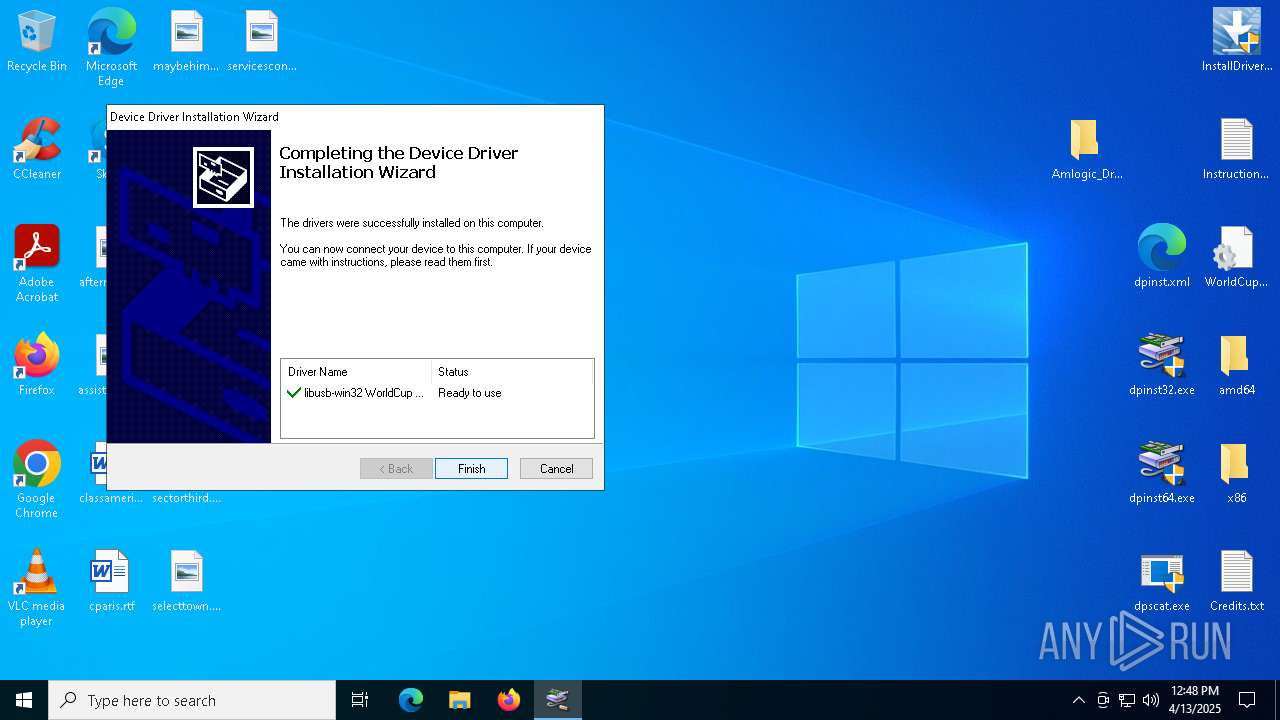Image resolution: width=1280 pixels, height=720 pixels.
Task: Open the Windows Start menu
Action: coord(24,700)
